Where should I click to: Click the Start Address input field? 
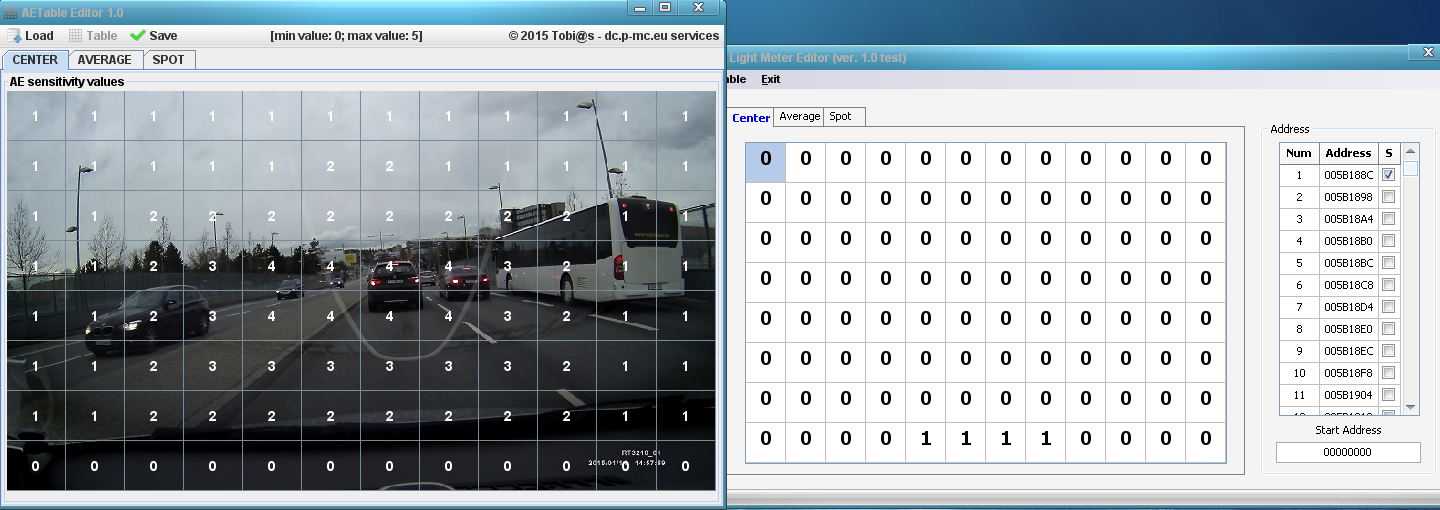1347,452
